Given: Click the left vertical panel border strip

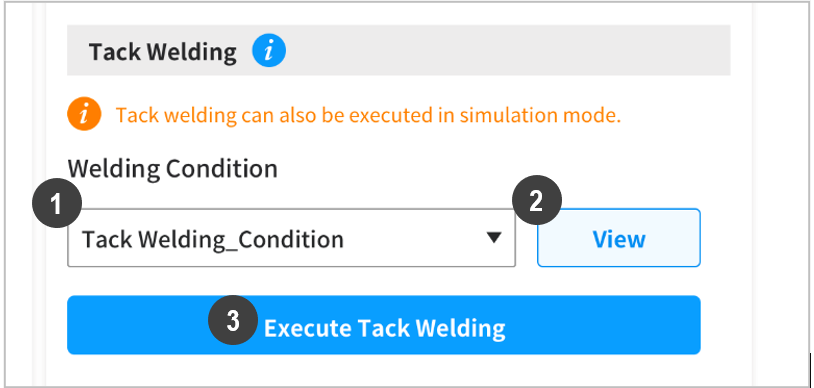Looking at the screenshot, I should 39,194.
